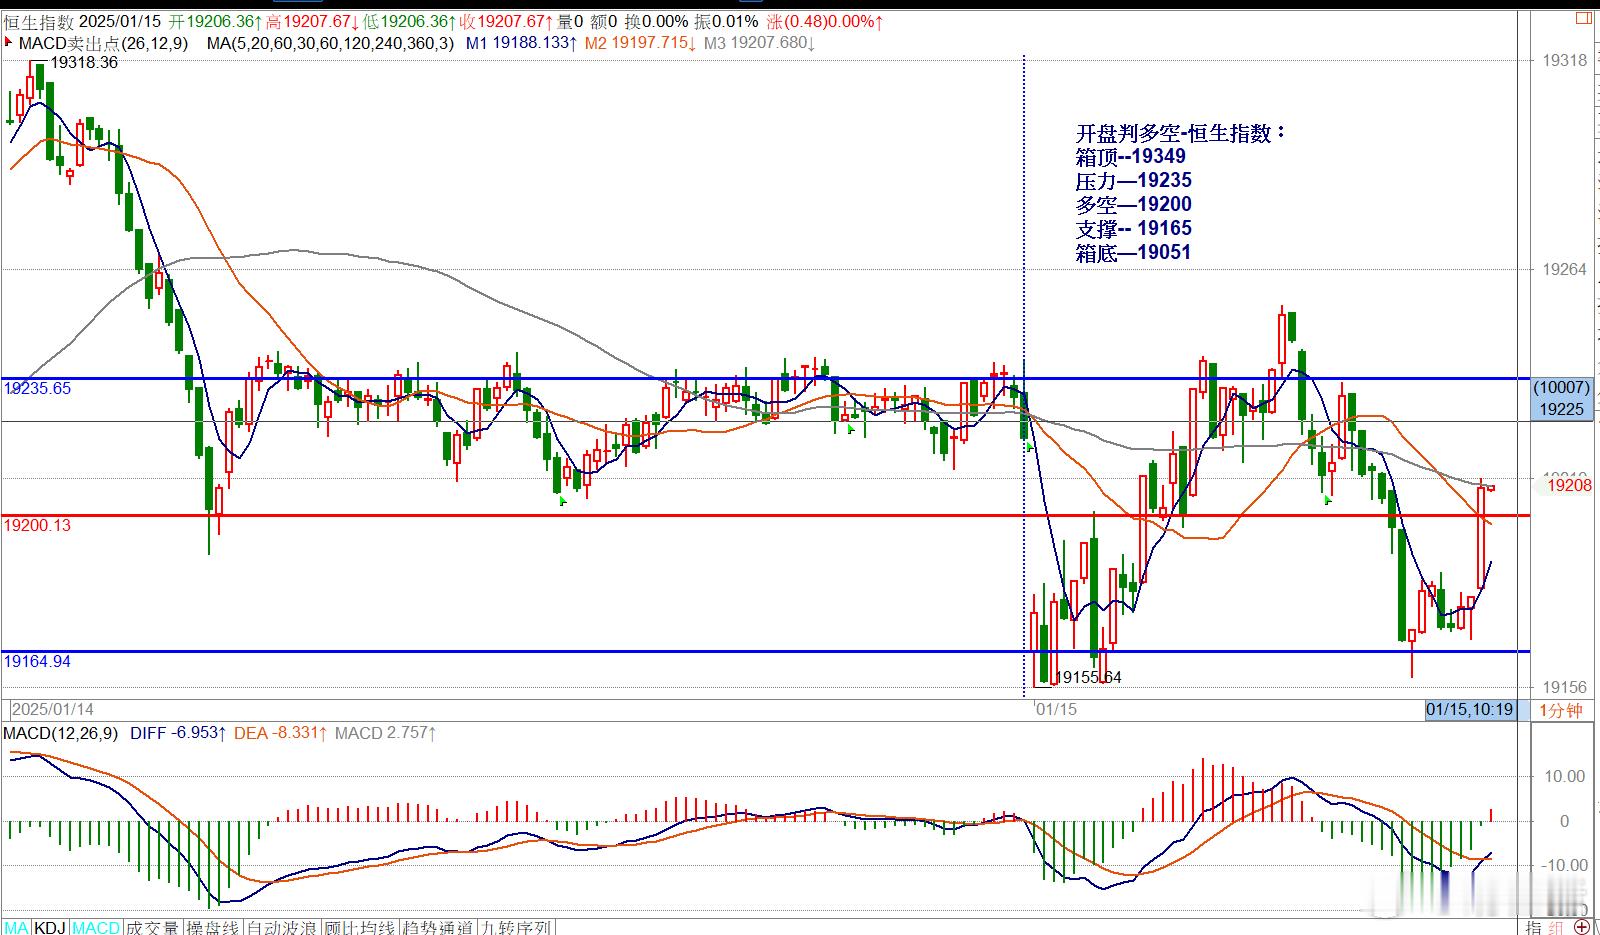Click the 多空—19200 annotation line
Screen dimensions: 1600x935
pyautogui.click(x=1134, y=205)
